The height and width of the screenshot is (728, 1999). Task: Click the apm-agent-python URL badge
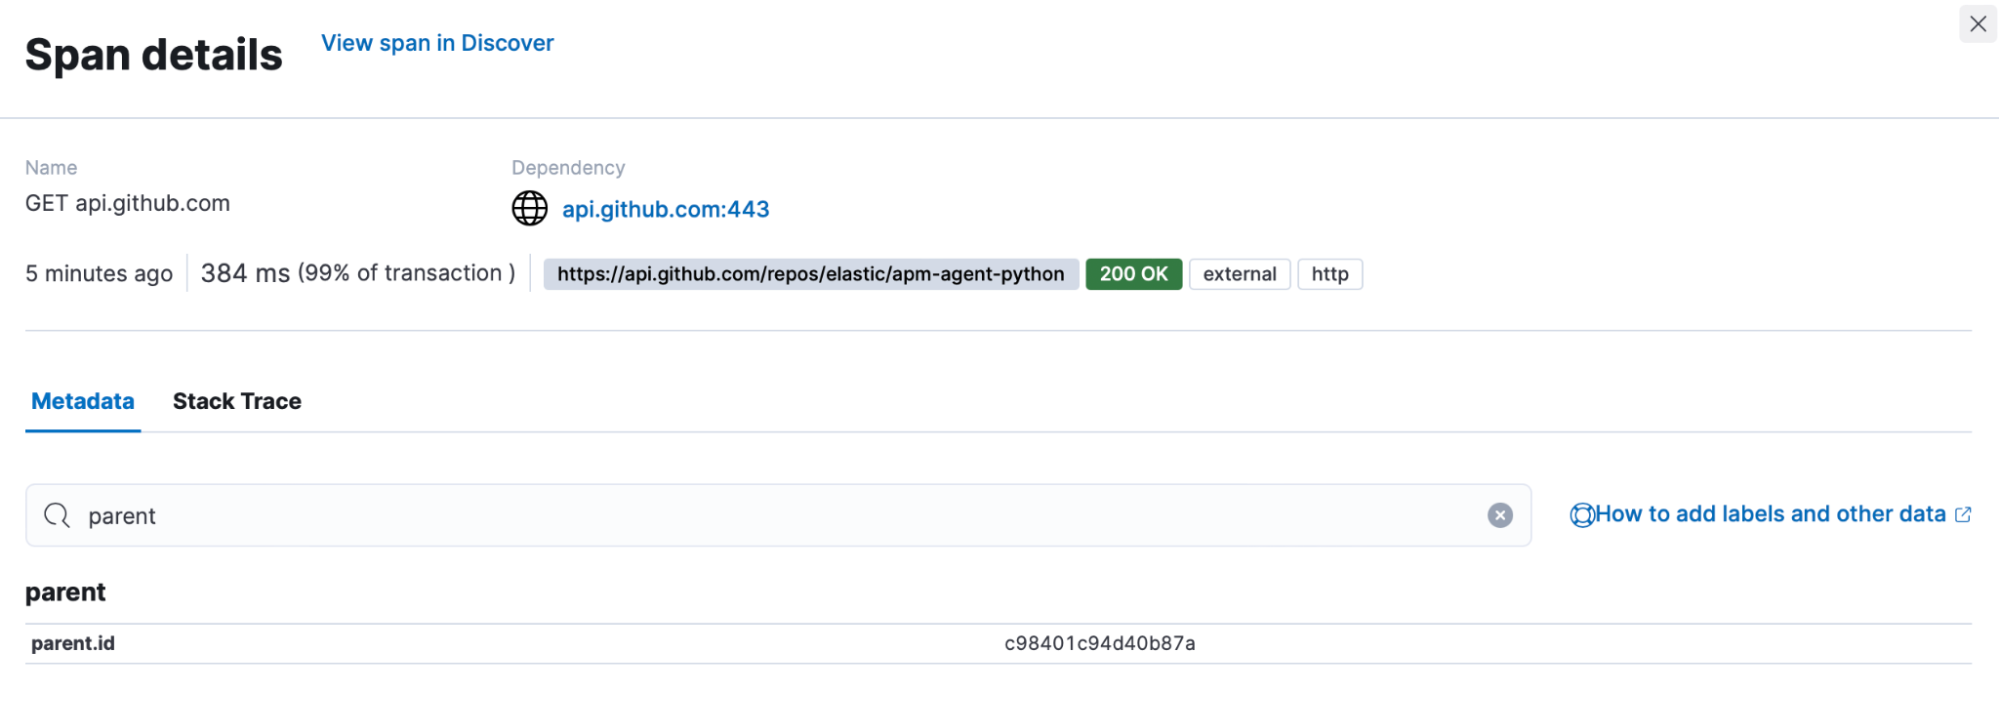[x=810, y=274]
